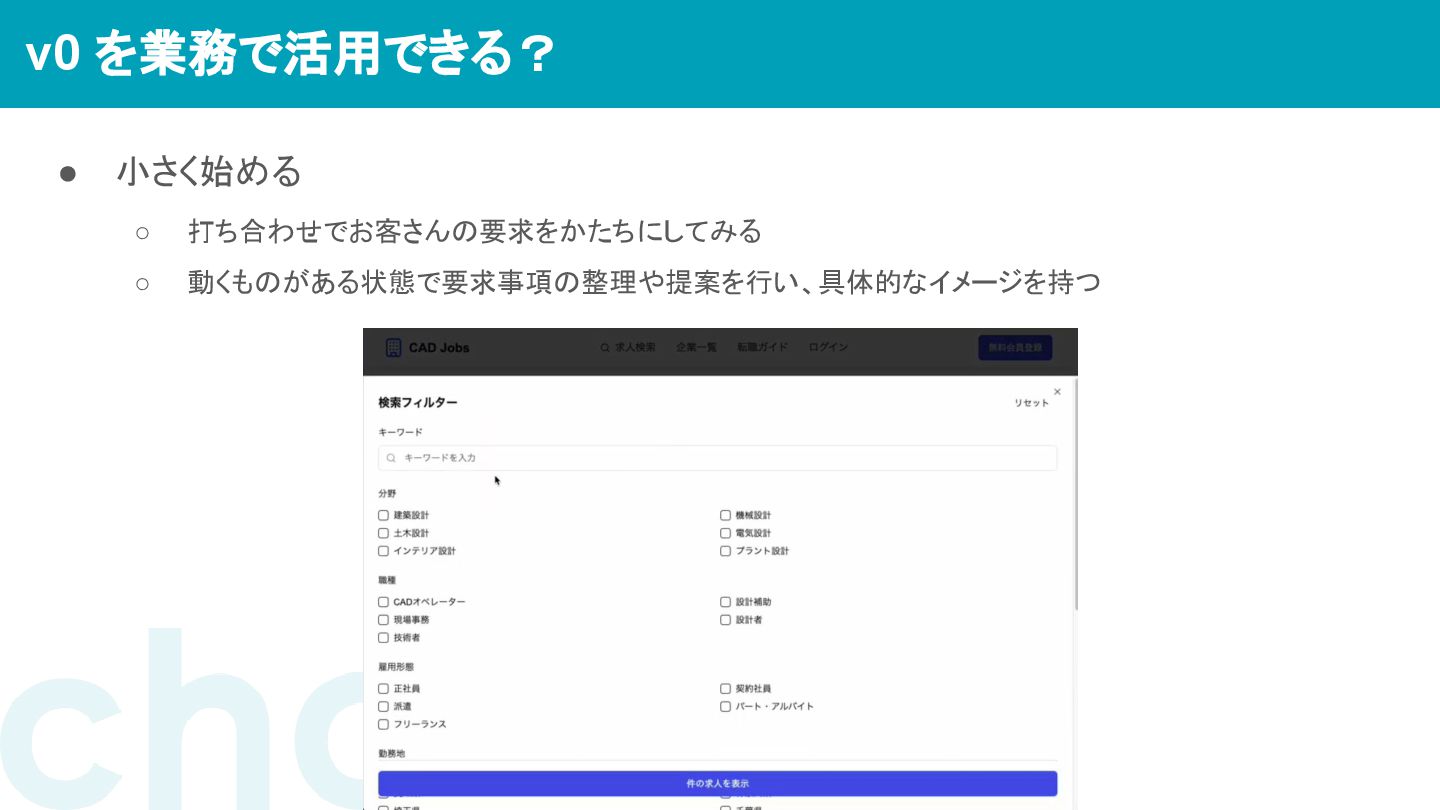Image resolution: width=1440 pixels, height=810 pixels.
Task: Check the プラント設計 checkbox
Action: pyautogui.click(x=726, y=551)
